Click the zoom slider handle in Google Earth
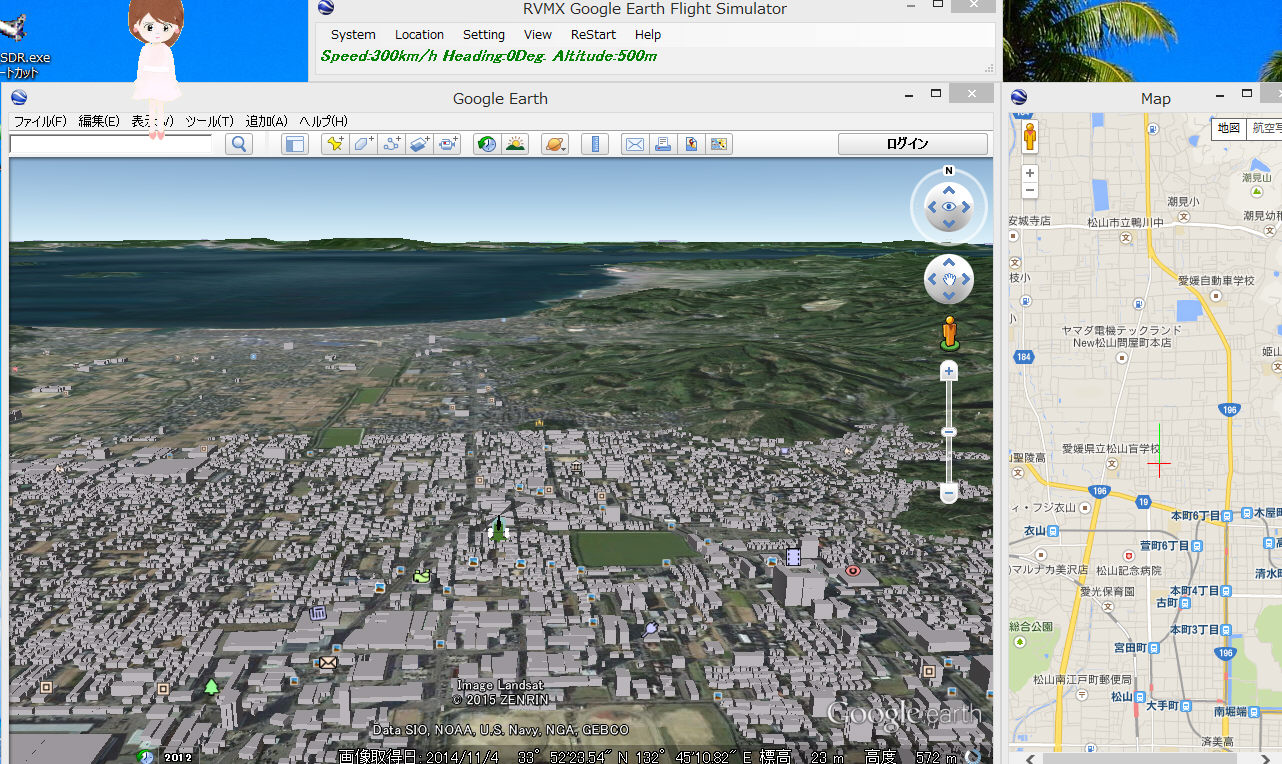Screen dimensions: 1282x764 pyautogui.click(x=949, y=432)
